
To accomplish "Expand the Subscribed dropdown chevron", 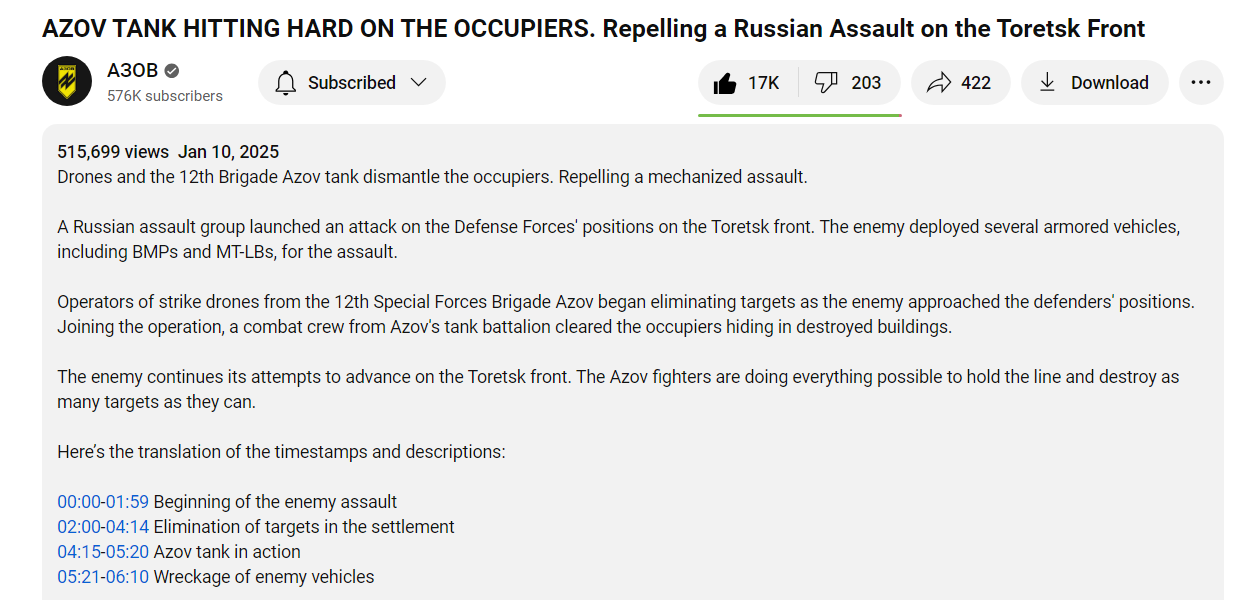I will (x=419, y=83).
